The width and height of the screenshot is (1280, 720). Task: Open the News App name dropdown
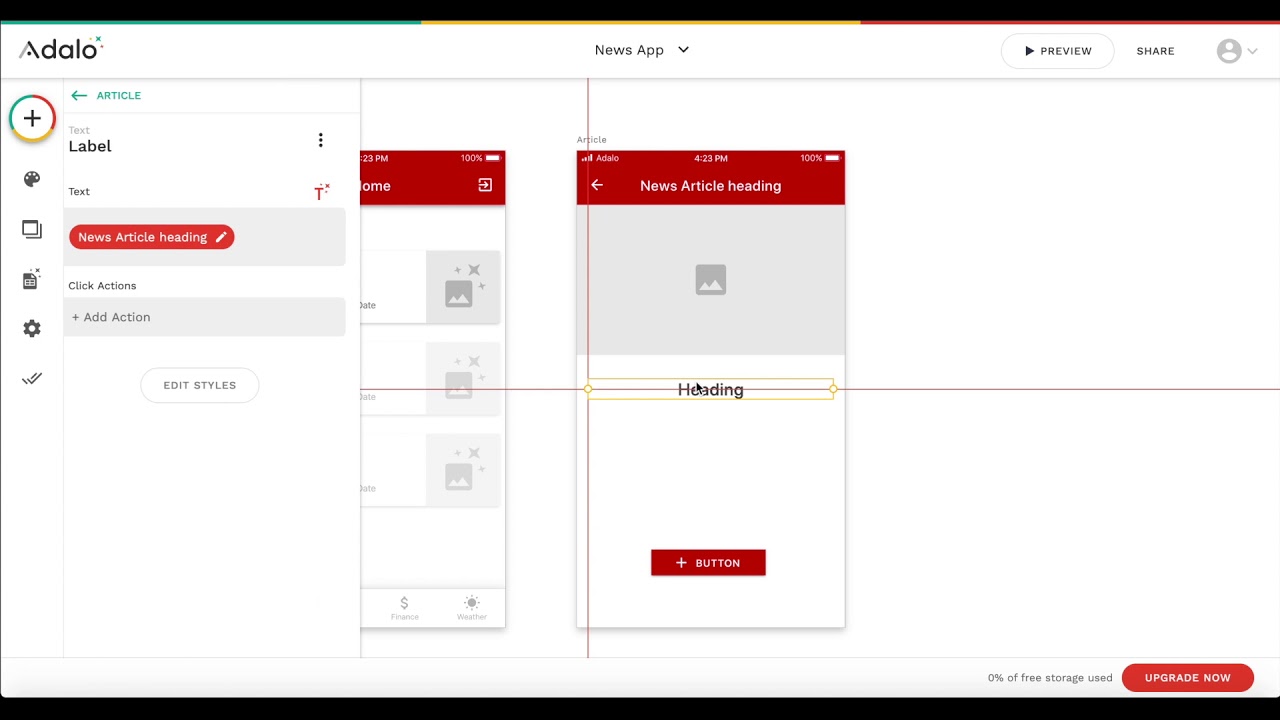[x=642, y=50]
